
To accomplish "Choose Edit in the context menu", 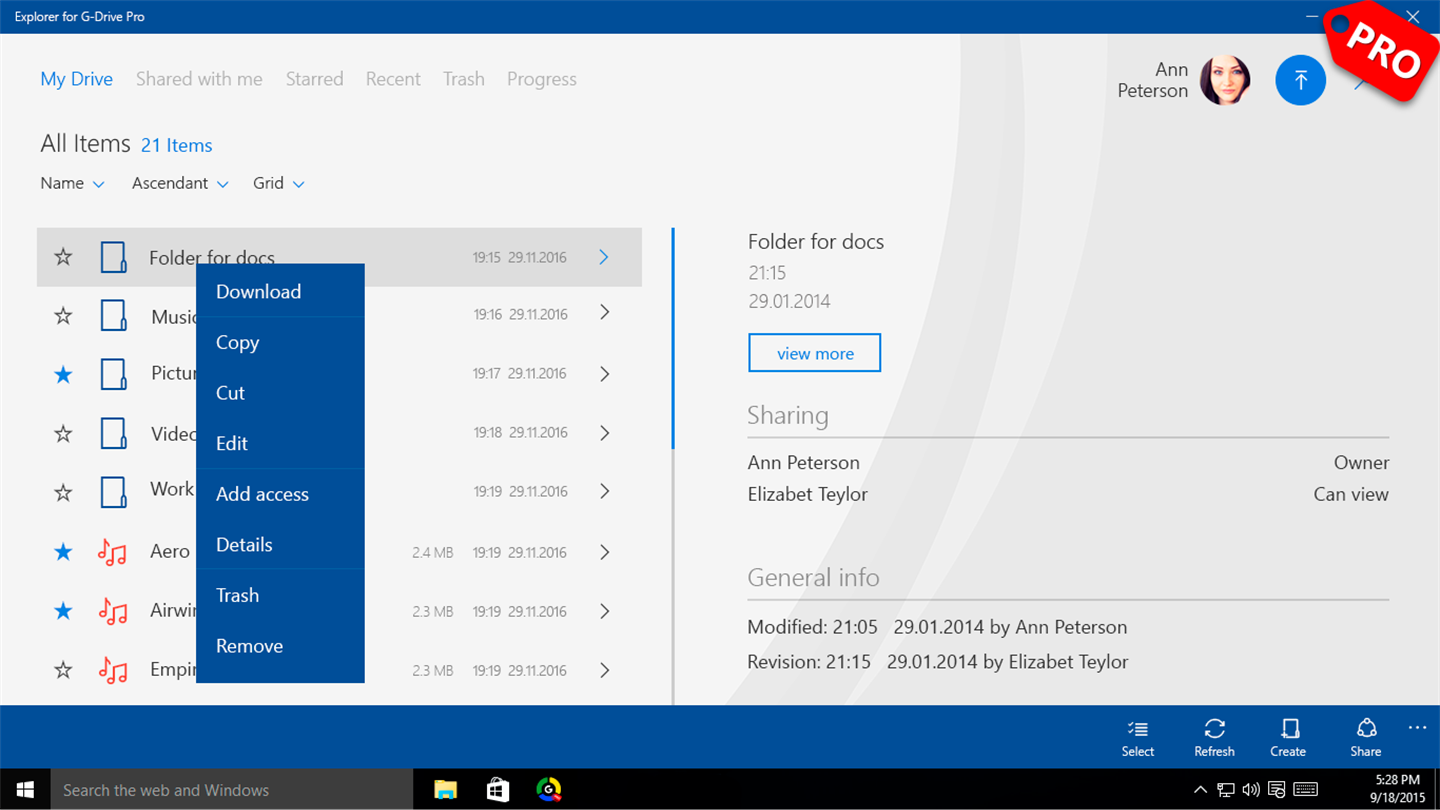I will (x=280, y=443).
